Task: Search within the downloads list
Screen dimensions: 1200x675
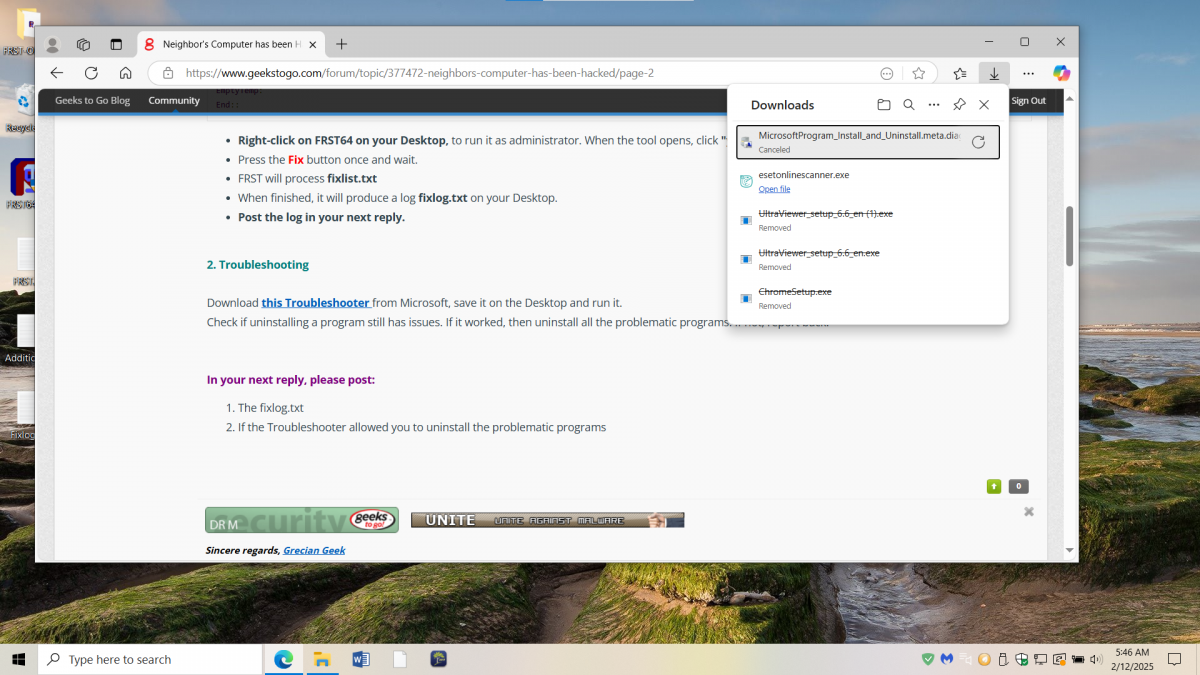Action: coord(909,105)
